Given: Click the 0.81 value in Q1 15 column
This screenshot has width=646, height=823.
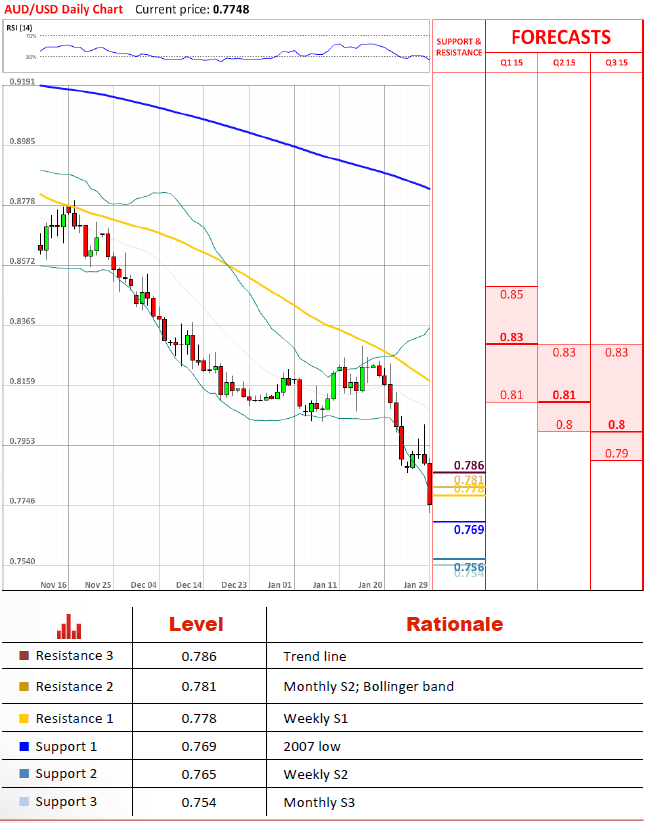Looking at the screenshot, I should point(511,395).
